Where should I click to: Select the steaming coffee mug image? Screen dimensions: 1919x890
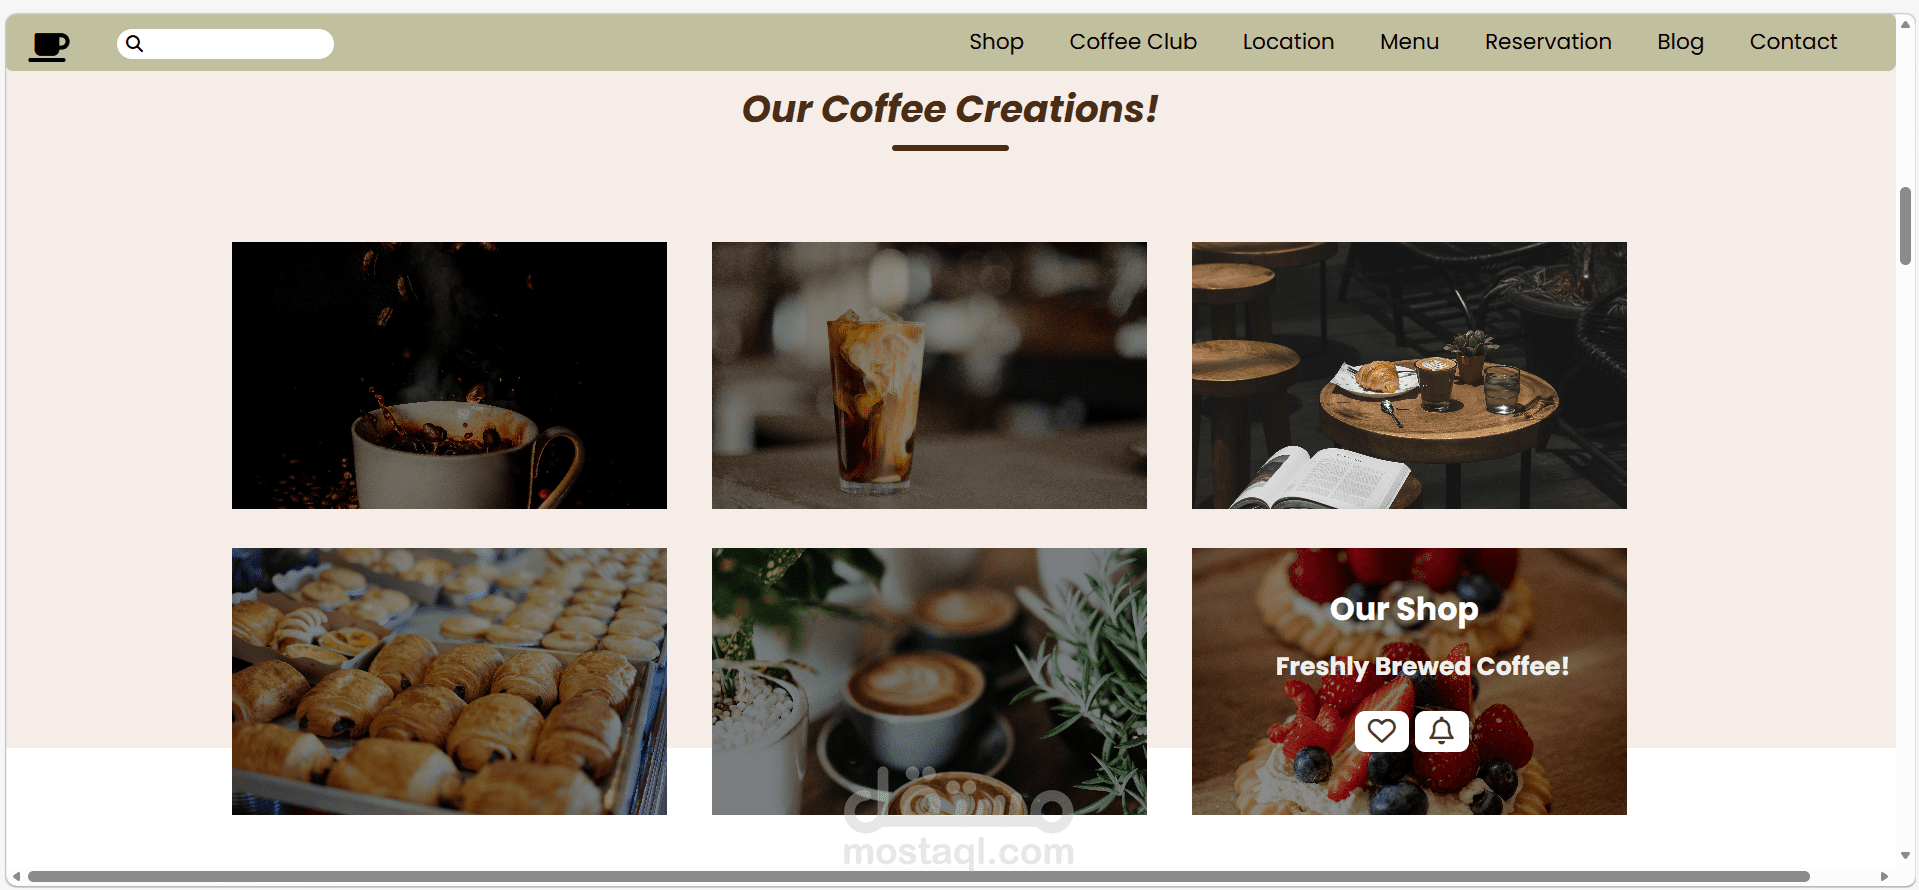449,375
